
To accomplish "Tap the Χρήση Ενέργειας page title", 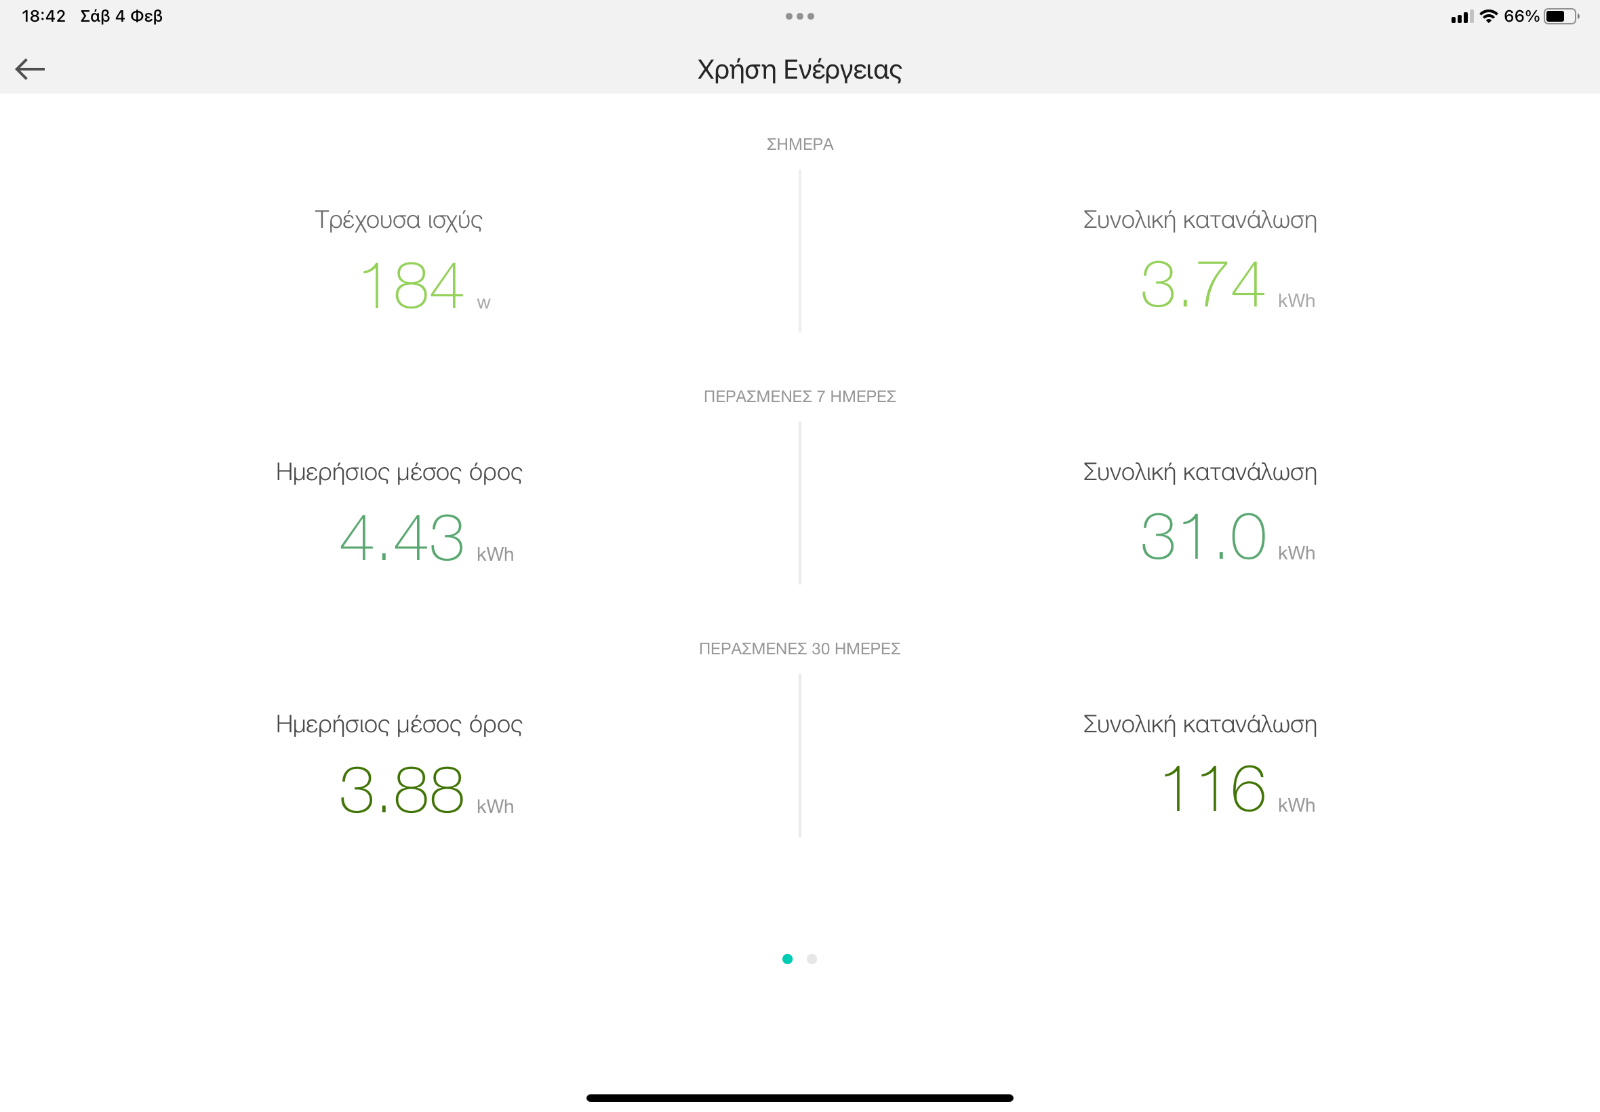I will [800, 69].
